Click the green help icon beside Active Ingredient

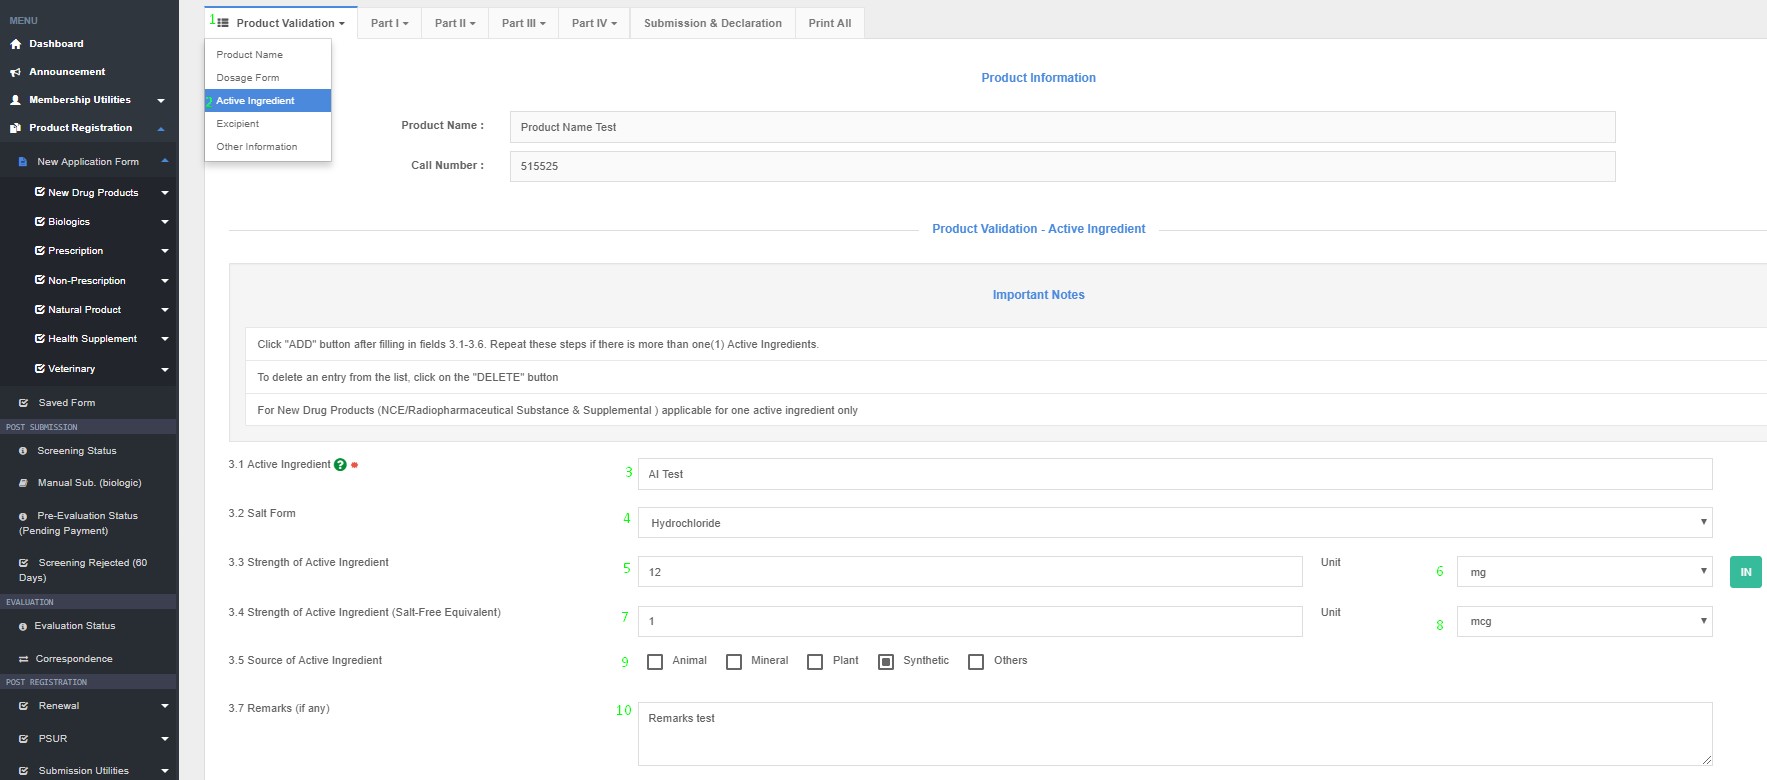(340, 465)
